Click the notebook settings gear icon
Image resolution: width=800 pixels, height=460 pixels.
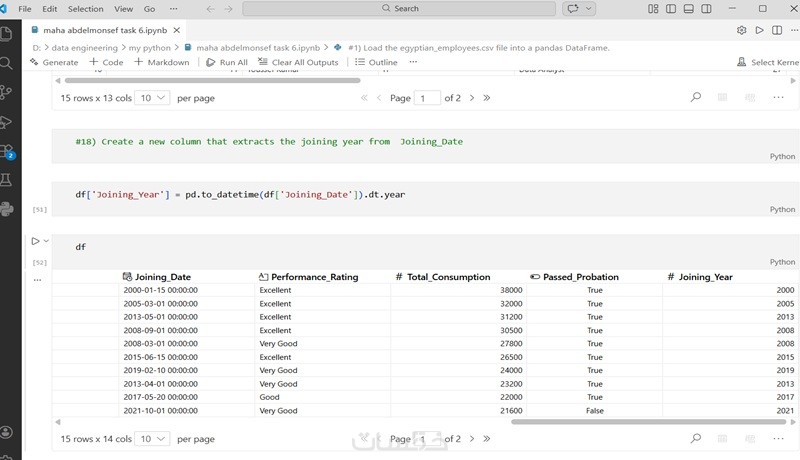741,30
